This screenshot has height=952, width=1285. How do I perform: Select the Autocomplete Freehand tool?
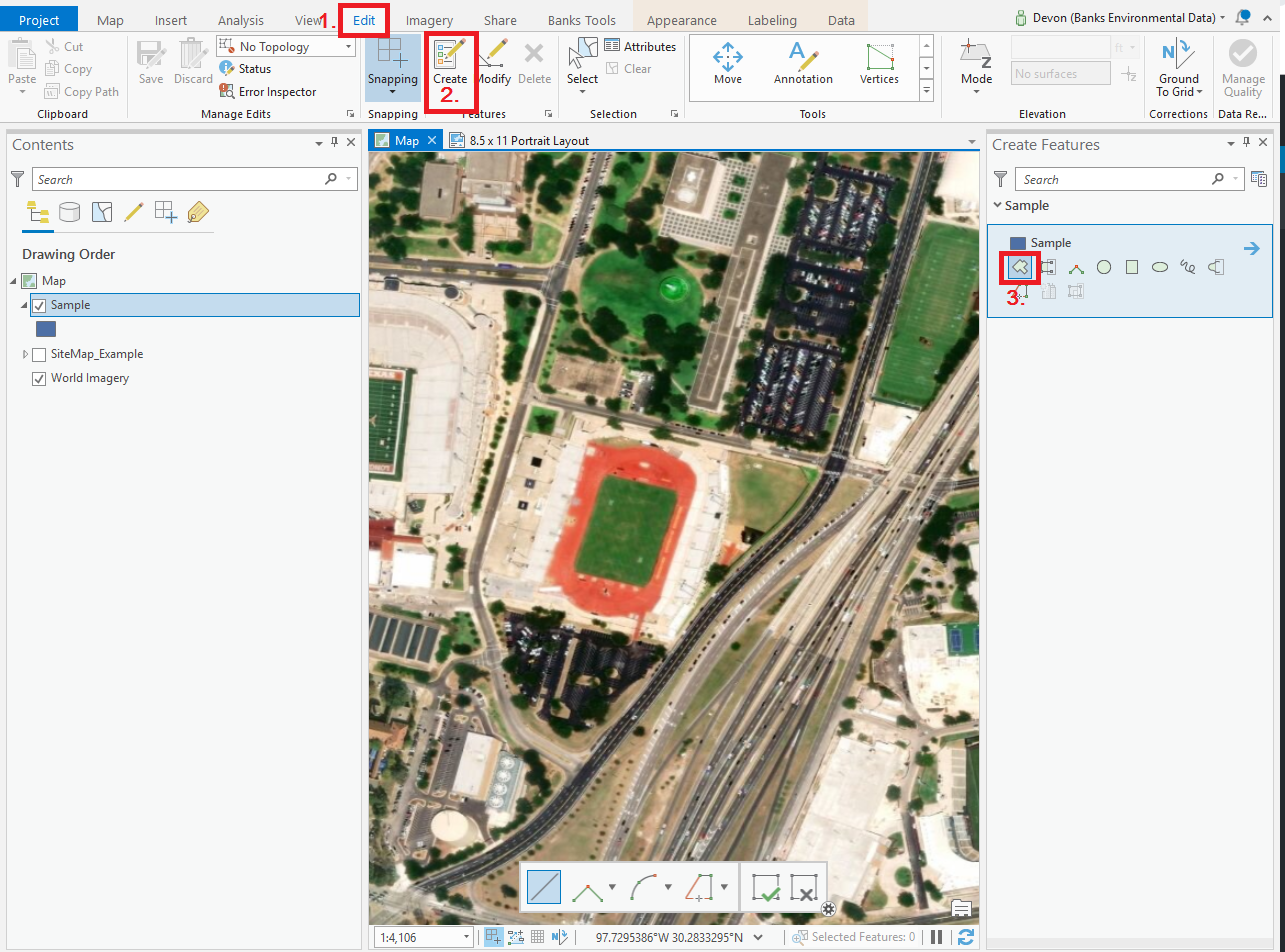click(1216, 267)
